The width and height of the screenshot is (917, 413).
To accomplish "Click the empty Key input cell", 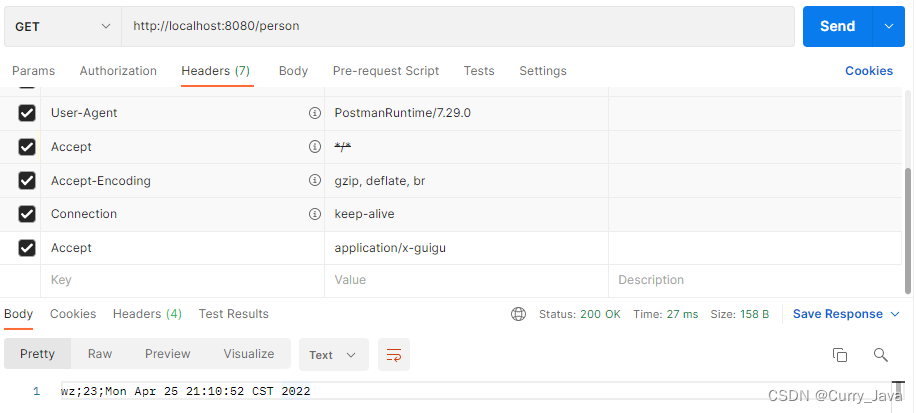I will coord(182,280).
